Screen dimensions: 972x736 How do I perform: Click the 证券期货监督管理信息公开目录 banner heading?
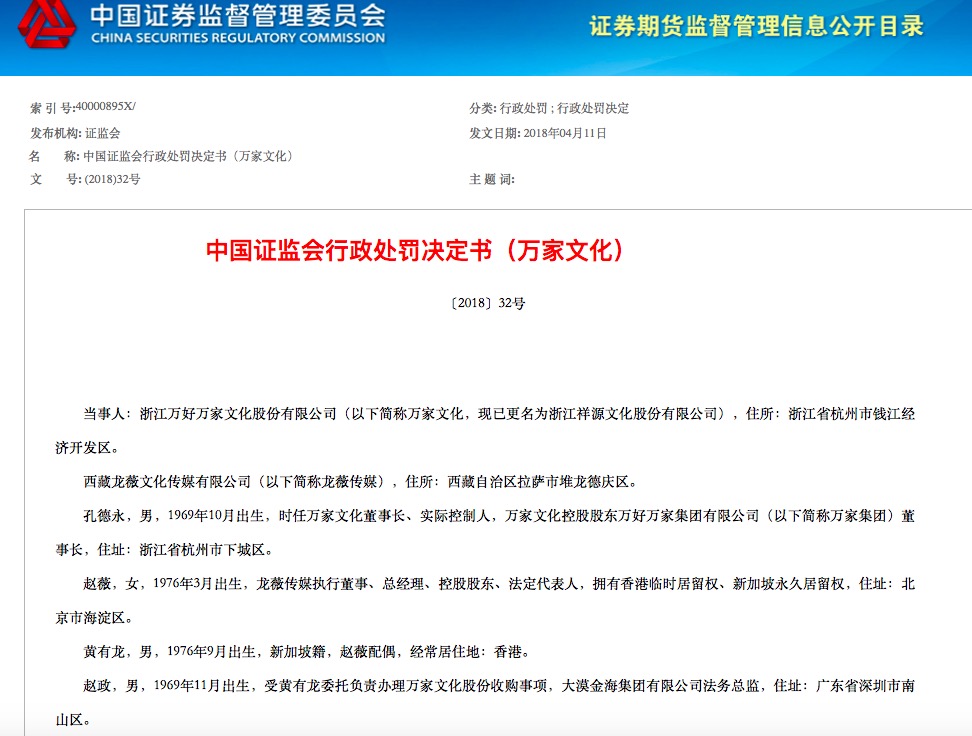pos(756,26)
